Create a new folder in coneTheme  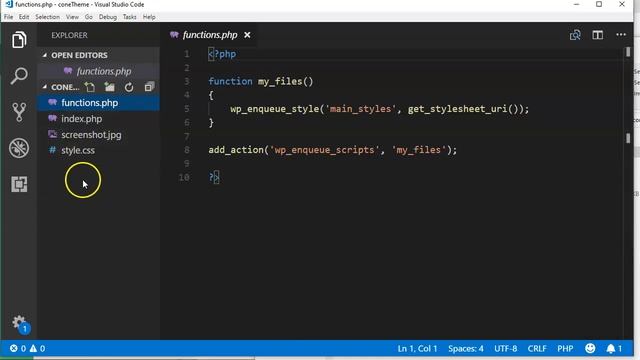(x=109, y=87)
